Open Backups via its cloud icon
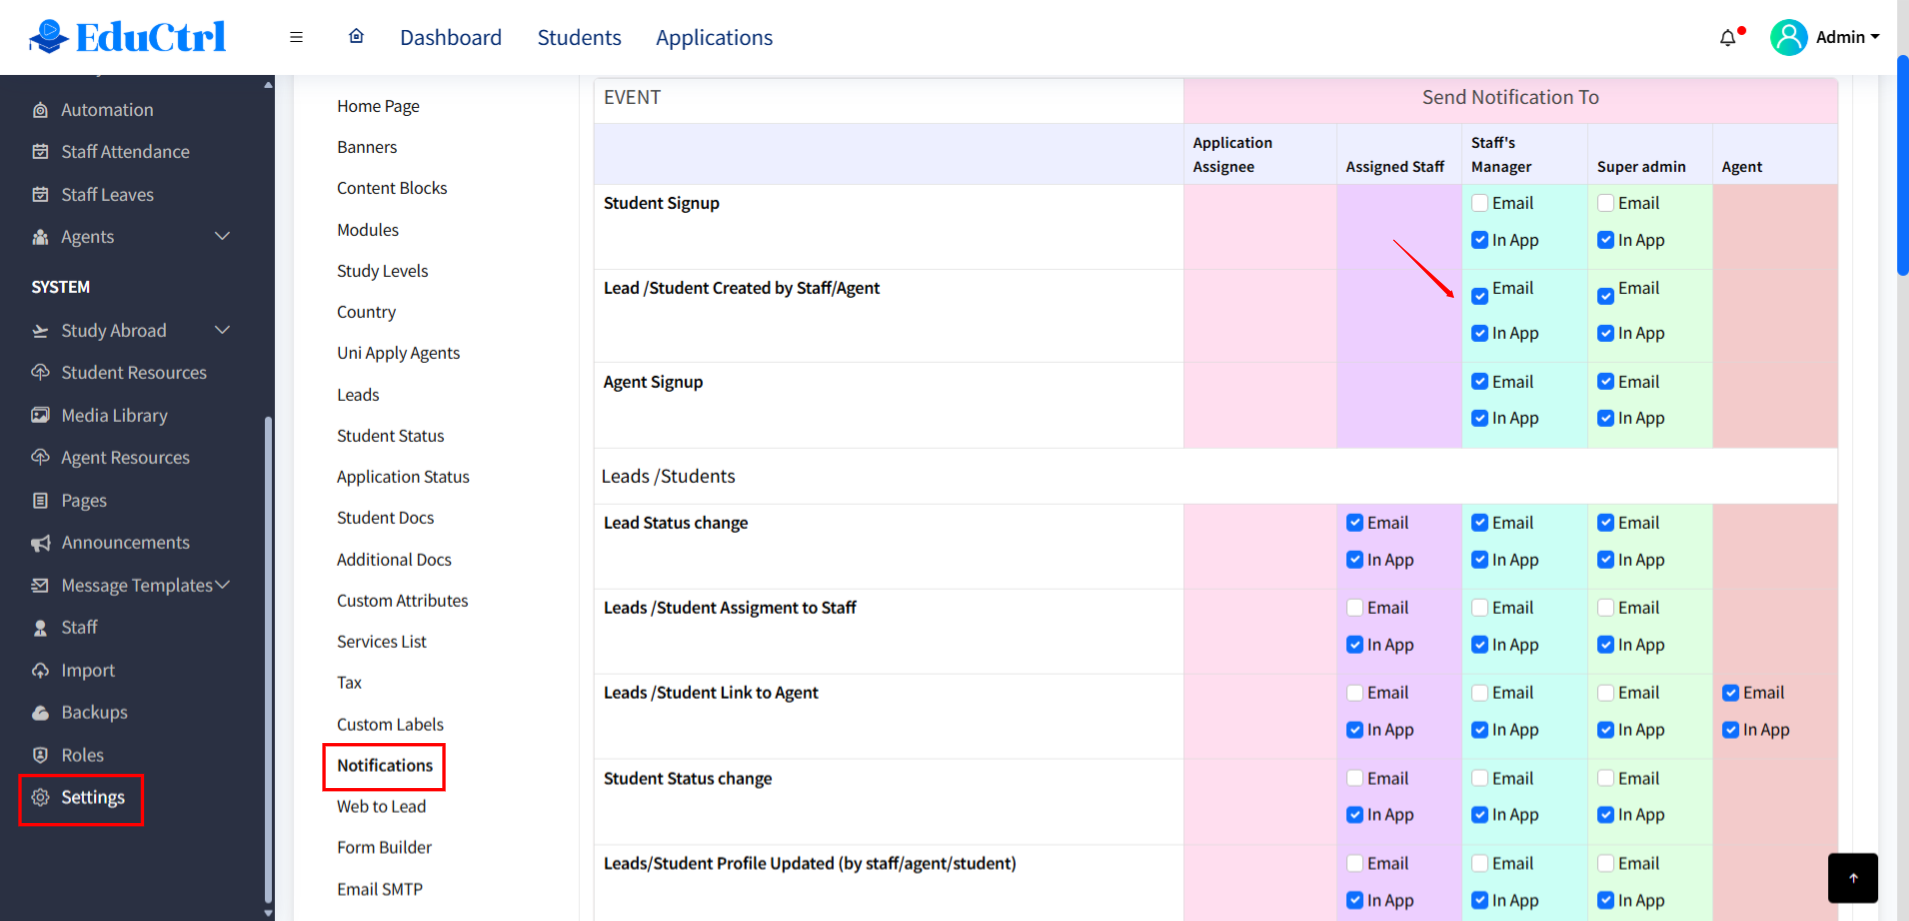Viewport: 1909px width, 921px height. (x=40, y=713)
